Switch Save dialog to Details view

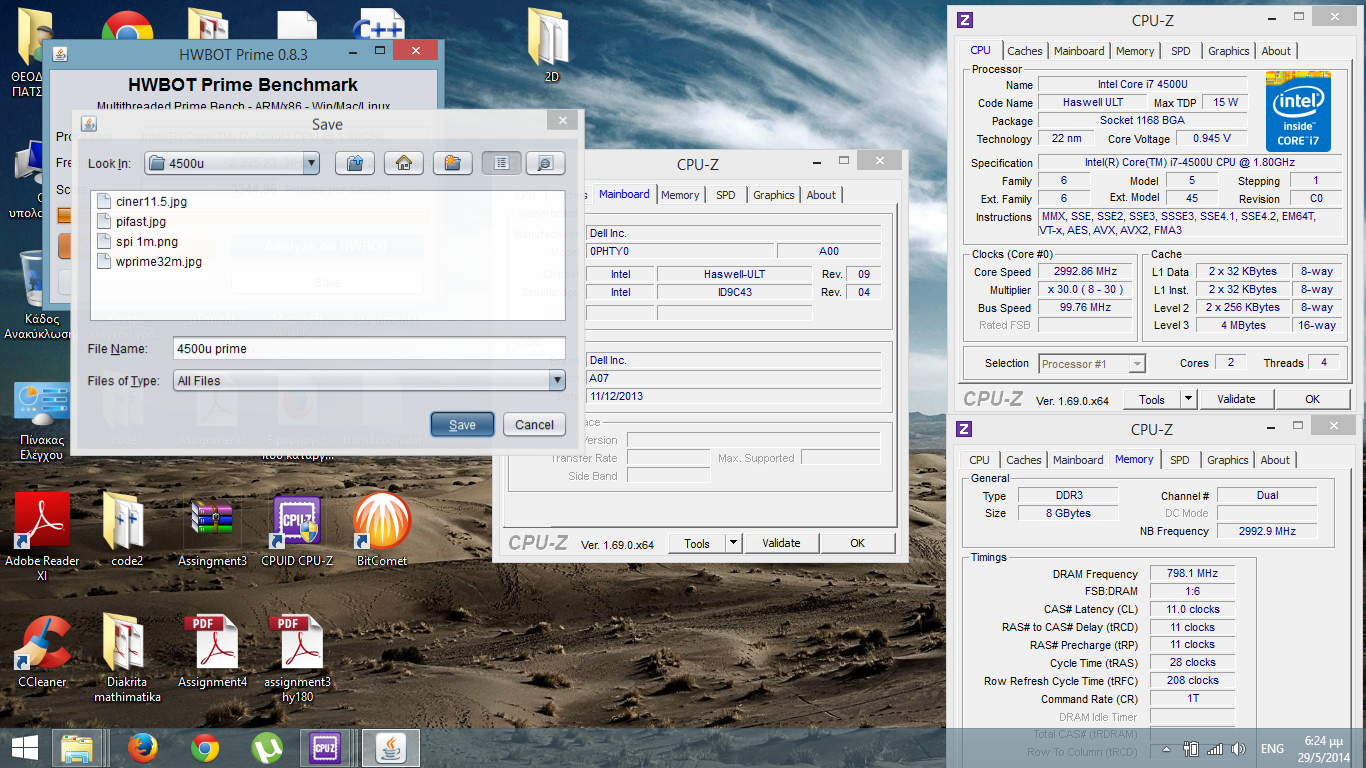pos(545,163)
